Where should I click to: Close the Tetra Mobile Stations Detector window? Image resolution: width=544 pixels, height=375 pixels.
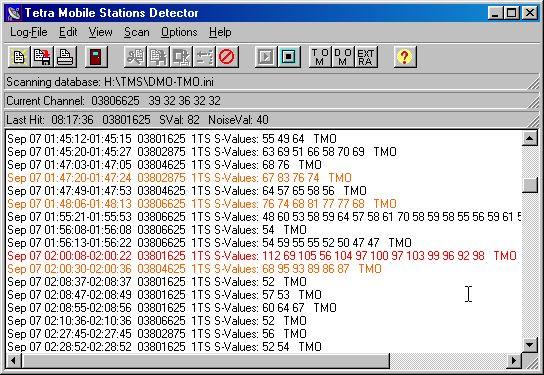coord(529,13)
